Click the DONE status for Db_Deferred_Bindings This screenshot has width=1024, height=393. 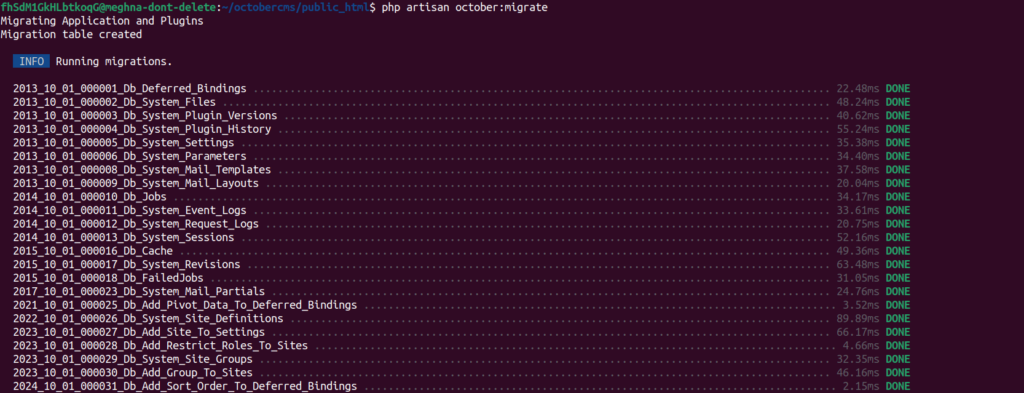(897, 88)
